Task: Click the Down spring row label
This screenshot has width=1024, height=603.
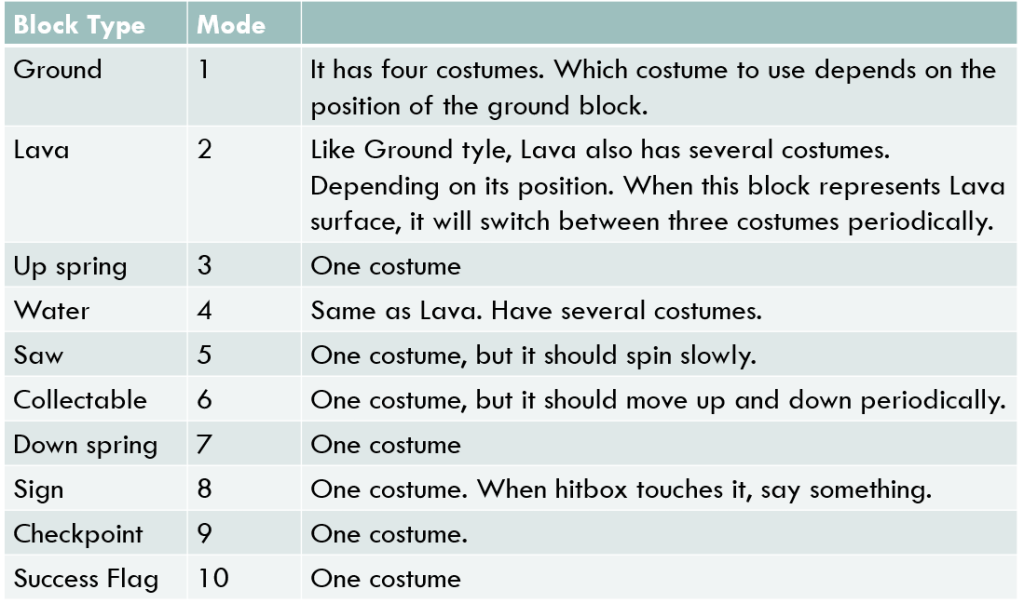Action: click(85, 445)
